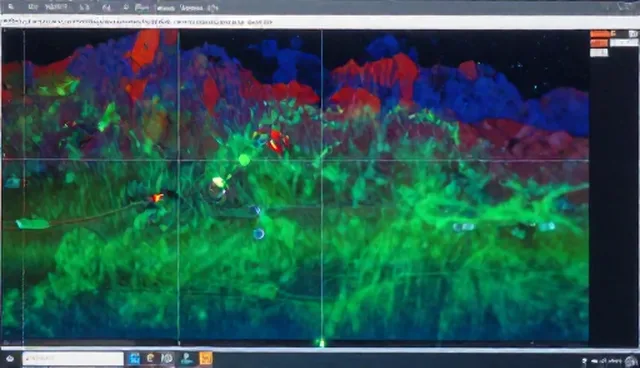Click the glass circle marker on the heatmap
640x368 pixels.
click(217, 190)
